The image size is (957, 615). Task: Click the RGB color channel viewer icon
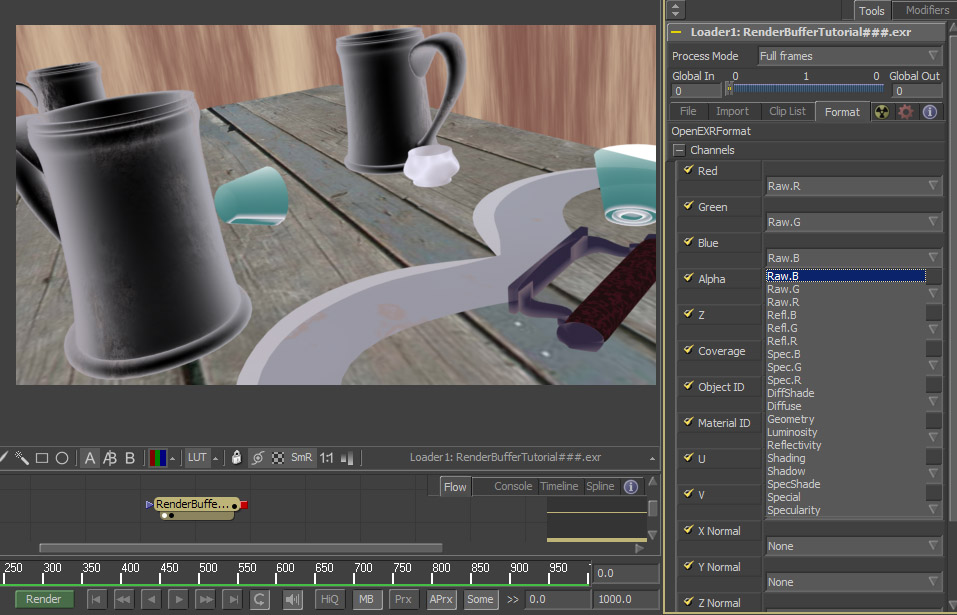pyautogui.click(x=158, y=458)
